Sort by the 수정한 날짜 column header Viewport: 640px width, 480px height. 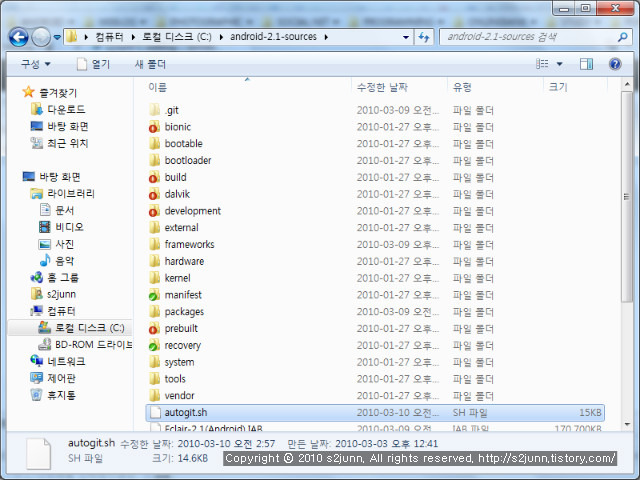point(382,87)
